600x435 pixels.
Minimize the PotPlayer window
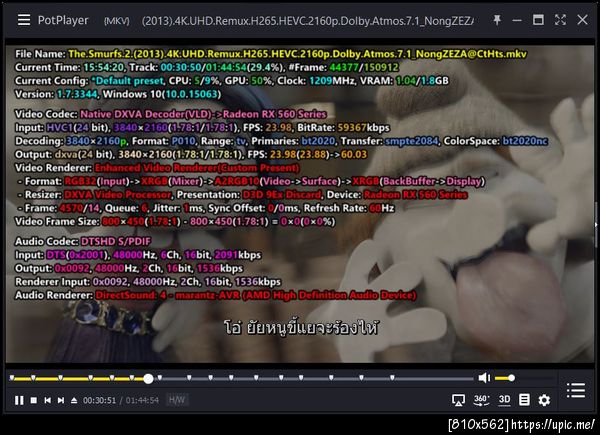click(x=517, y=20)
